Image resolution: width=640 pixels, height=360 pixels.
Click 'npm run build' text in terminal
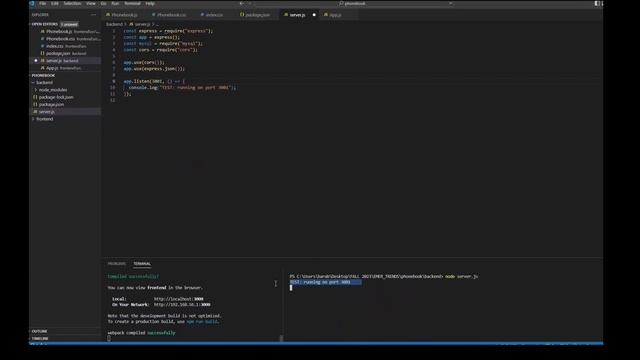[202, 322]
